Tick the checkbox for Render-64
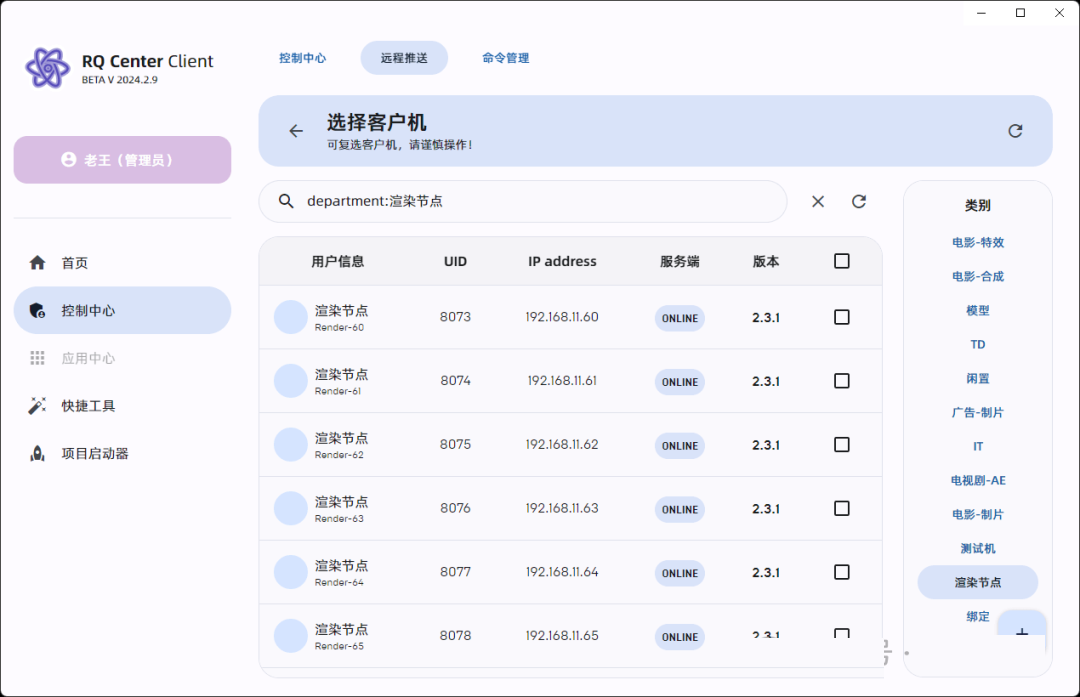Image resolution: width=1080 pixels, height=697 pixels. 842,572
